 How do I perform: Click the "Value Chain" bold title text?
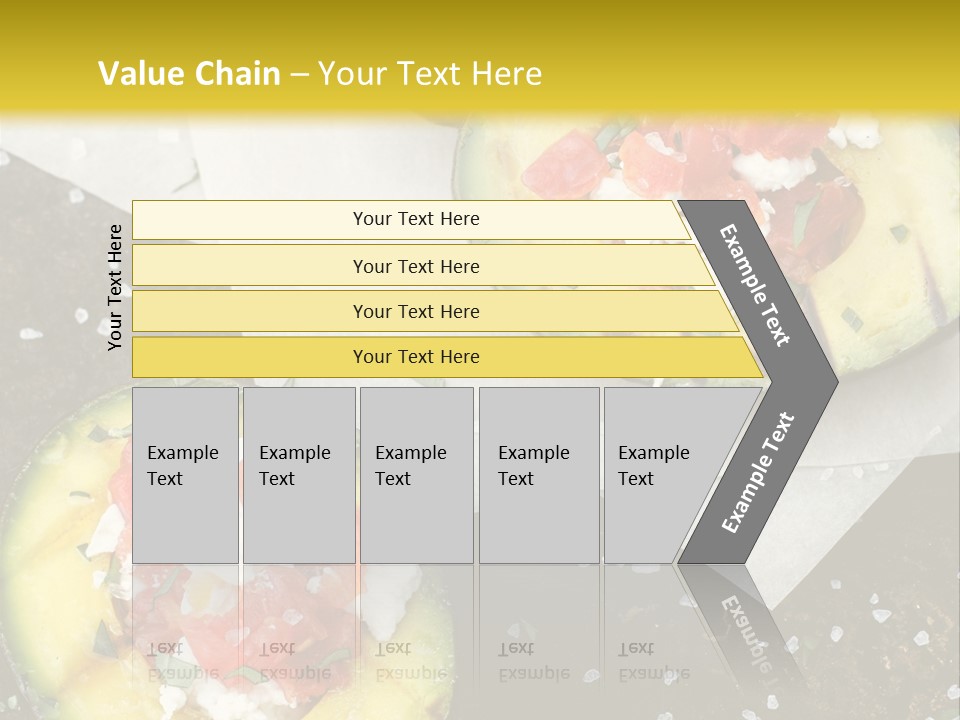click(189, 74)
